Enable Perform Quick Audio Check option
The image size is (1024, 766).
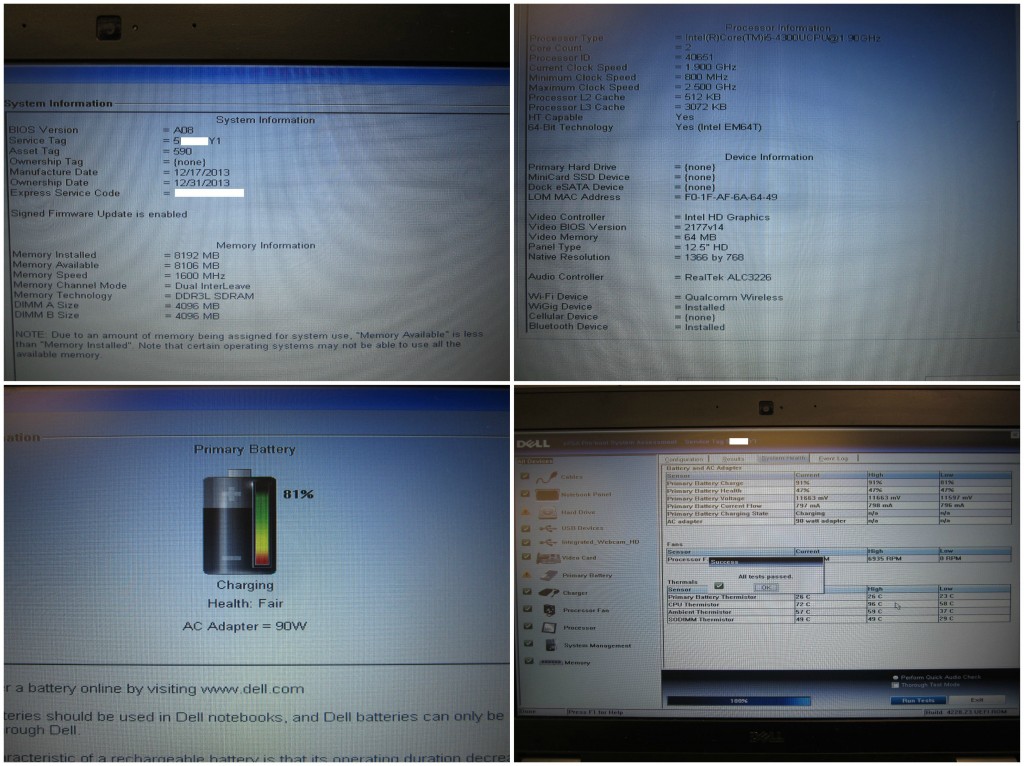point(895,677)
